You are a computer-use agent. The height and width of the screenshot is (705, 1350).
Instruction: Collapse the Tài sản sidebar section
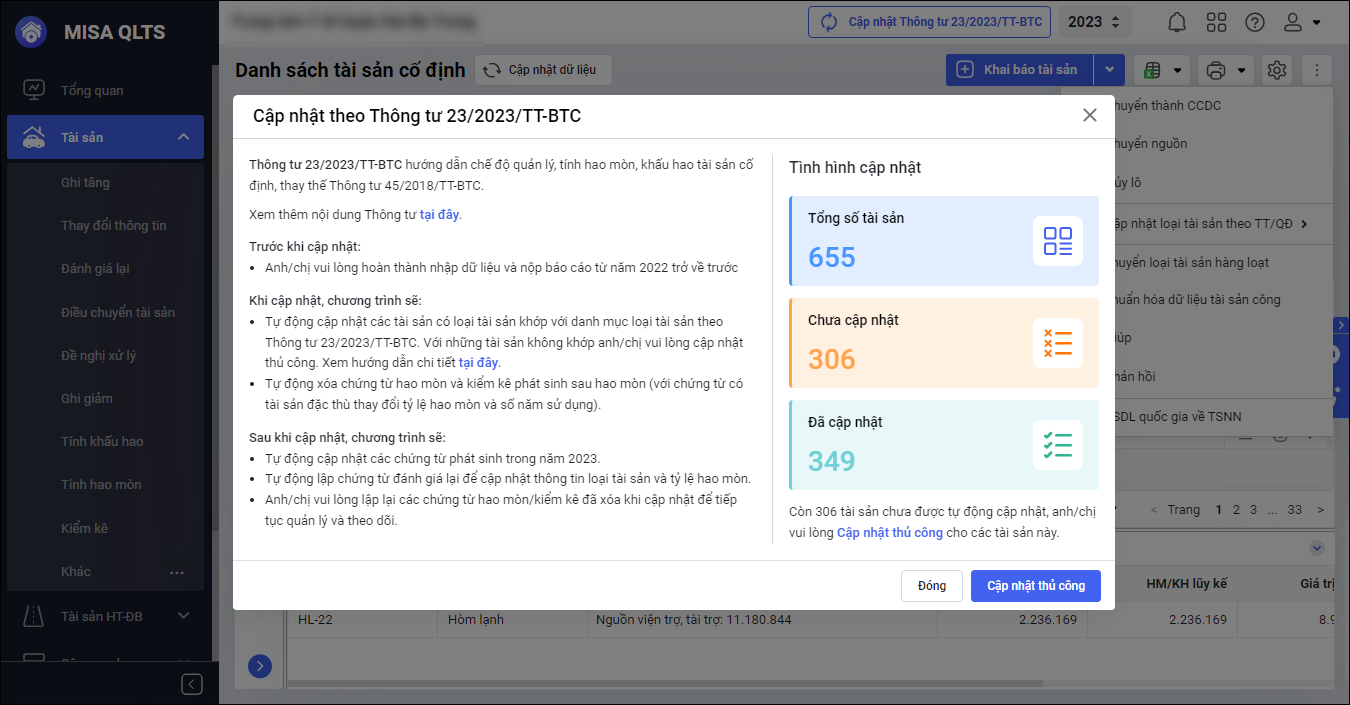coord(183,137)
